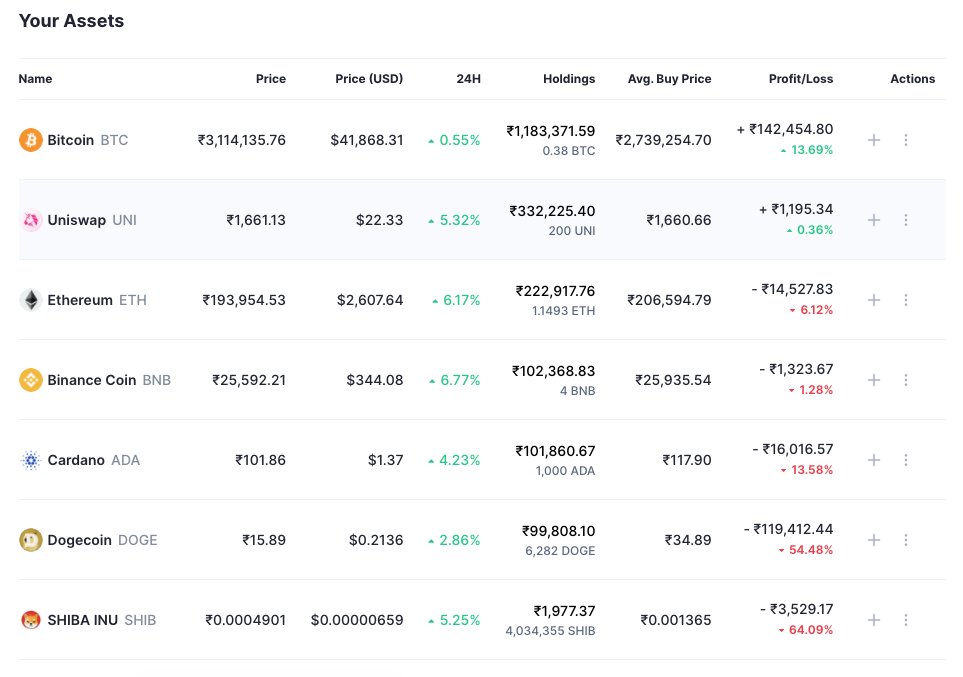Open the three-dot actions menu for Ethereum
Screen dimensions: 963x677
coord(906,300)
